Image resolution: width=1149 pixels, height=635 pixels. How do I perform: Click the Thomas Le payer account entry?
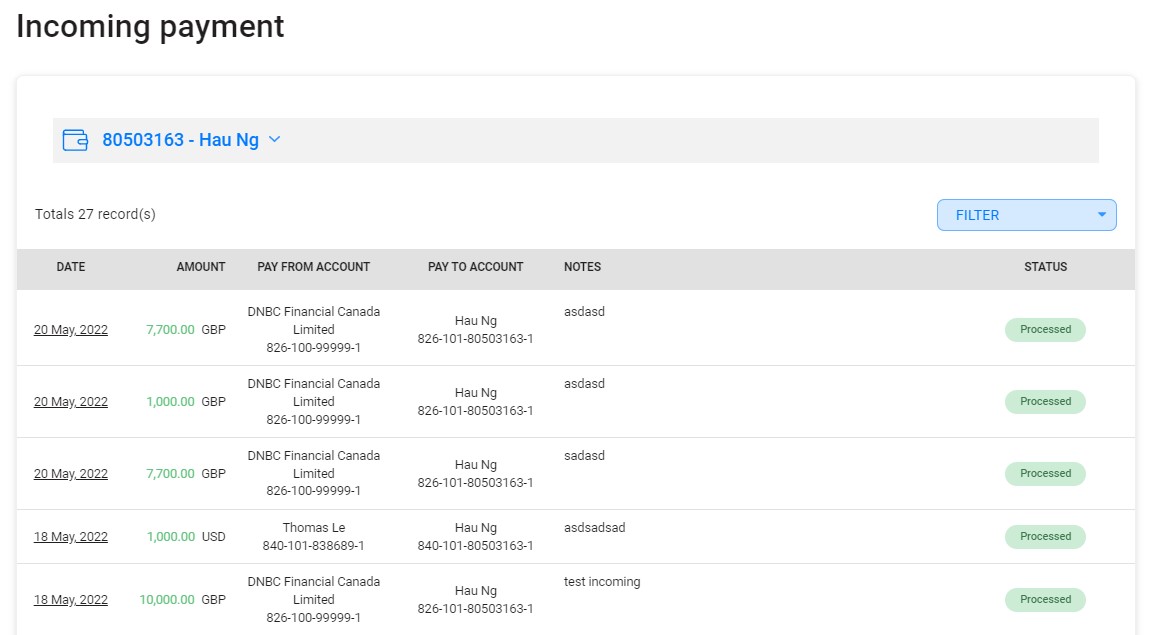tap(314, 536)
